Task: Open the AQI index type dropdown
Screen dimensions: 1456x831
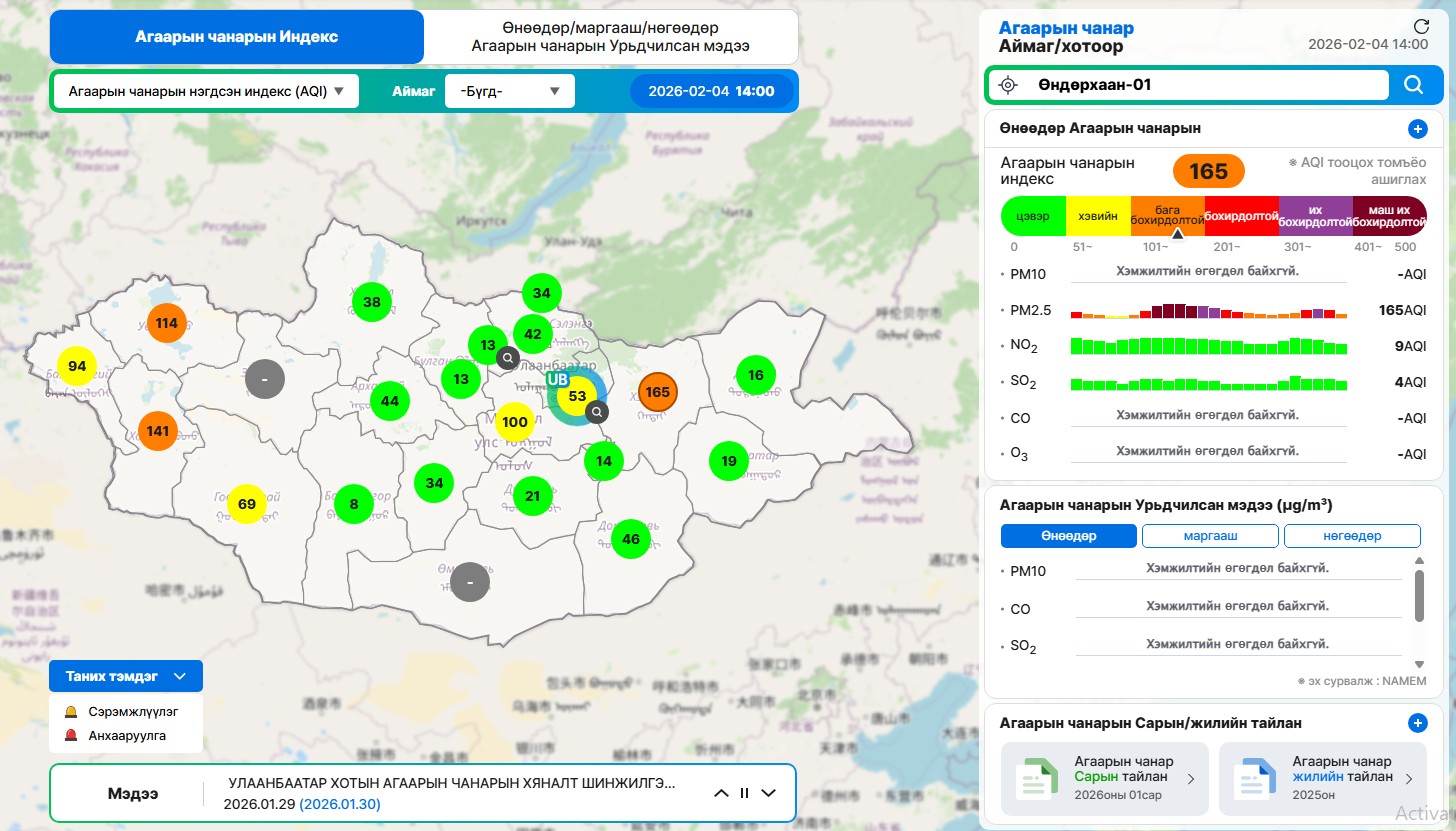Action: click(x=205, y=91)
